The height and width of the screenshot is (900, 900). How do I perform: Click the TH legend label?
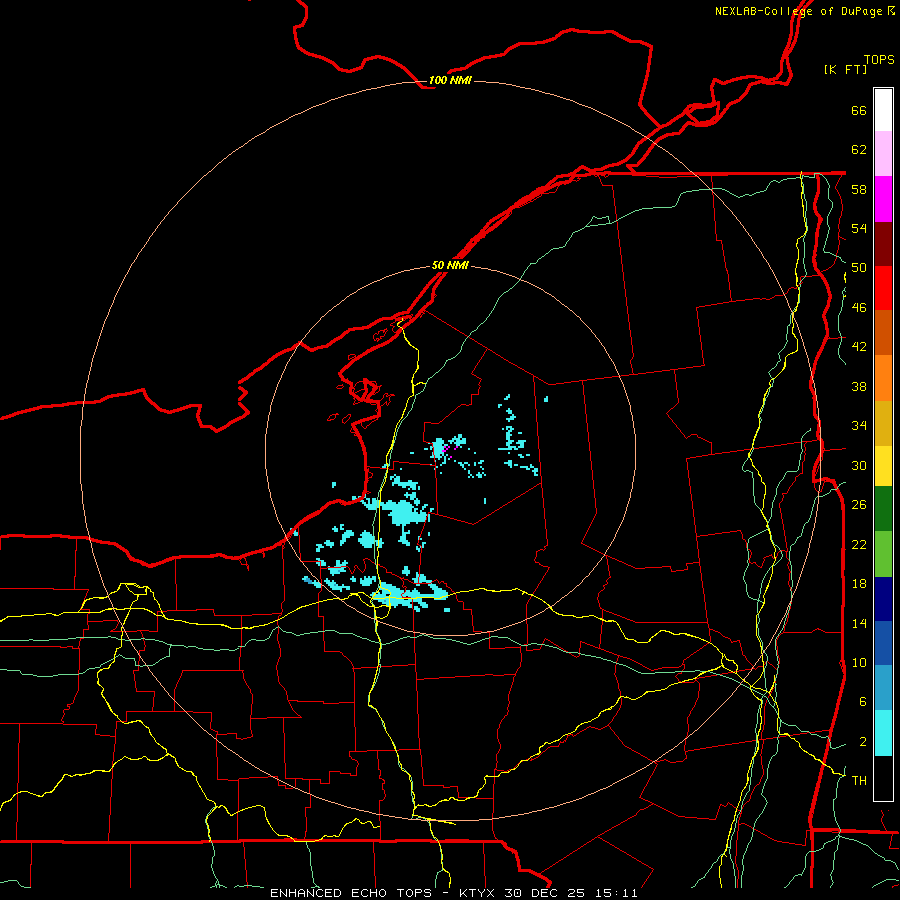(x=859, y=780)
